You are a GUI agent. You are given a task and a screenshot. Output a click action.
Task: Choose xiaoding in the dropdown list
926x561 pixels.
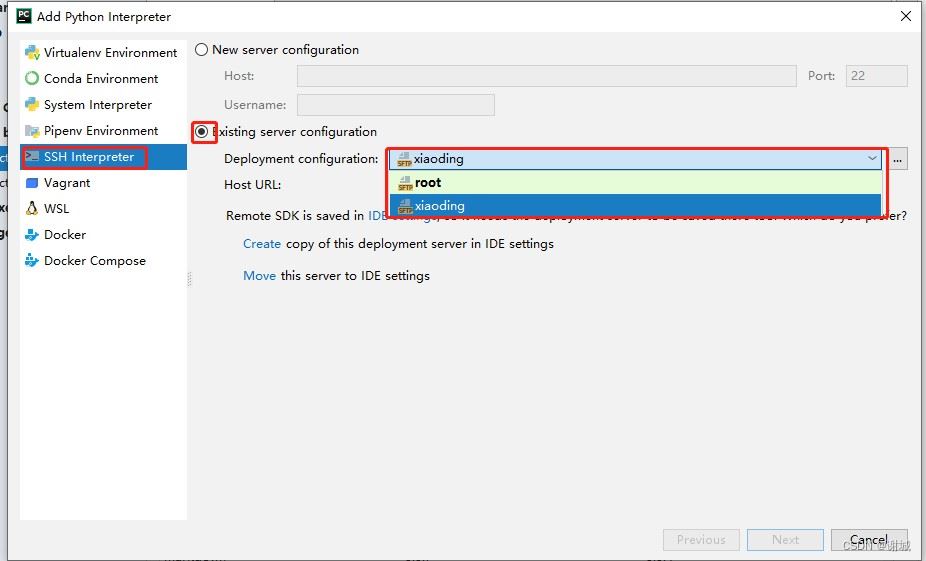440,206
